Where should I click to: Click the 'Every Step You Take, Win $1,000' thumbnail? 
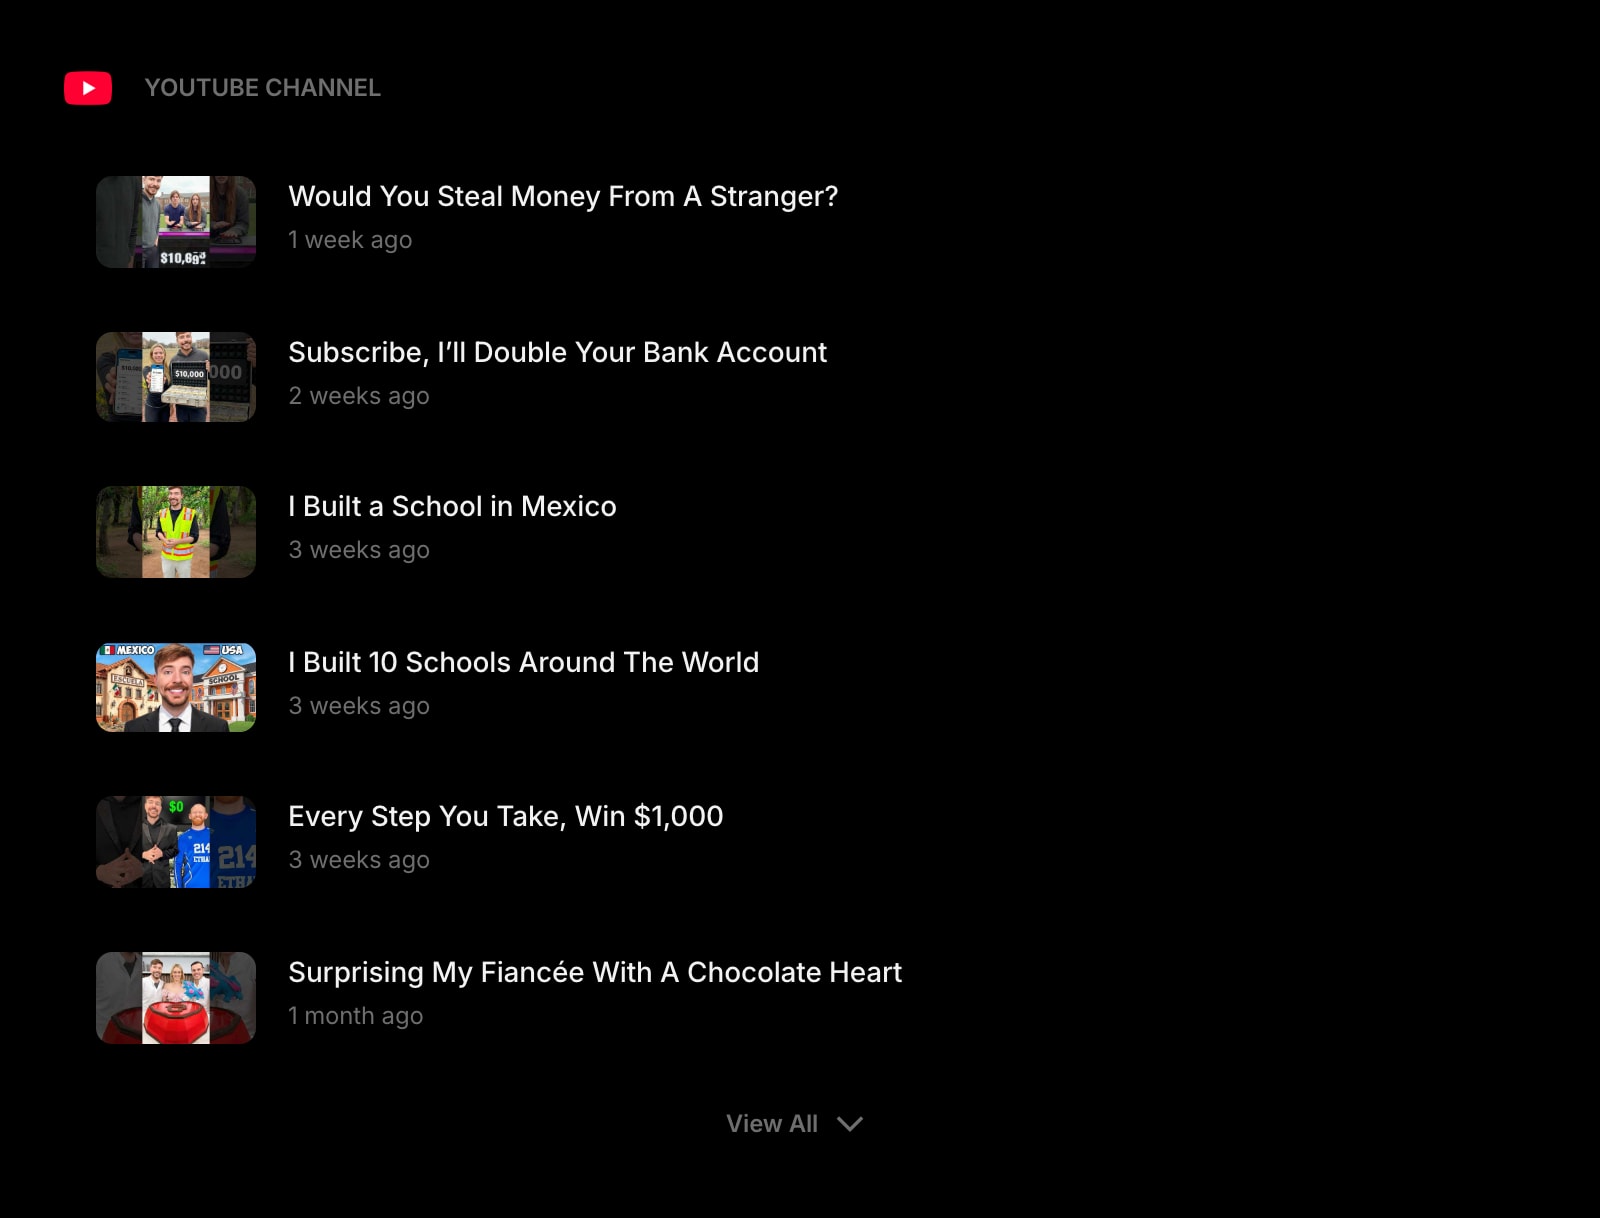175,841
